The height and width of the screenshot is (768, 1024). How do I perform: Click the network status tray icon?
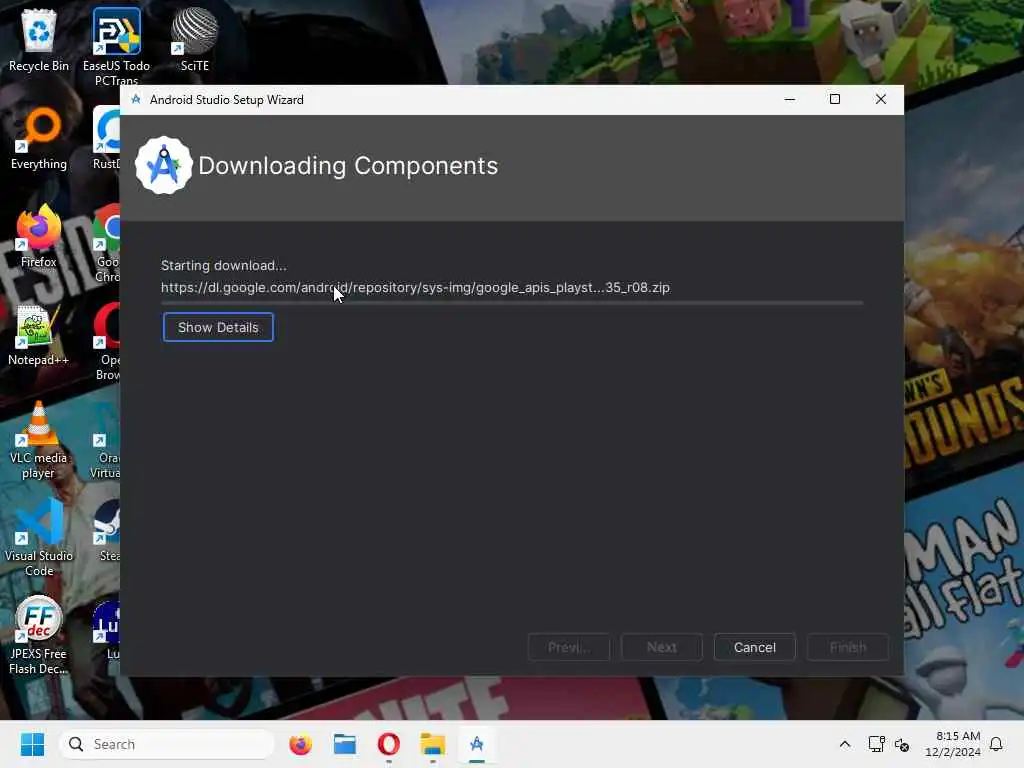[x=876, y=744]
